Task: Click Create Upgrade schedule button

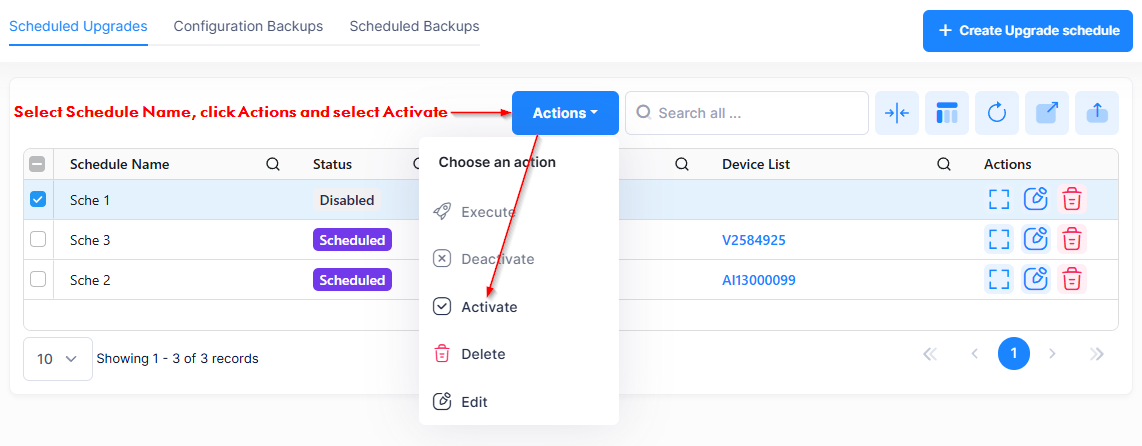Action: point(1027,31)
